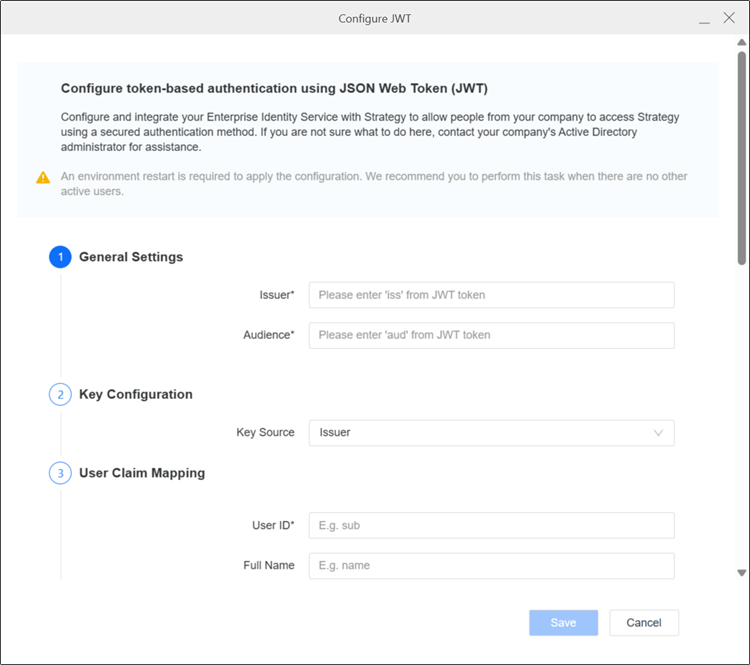Click the Configure JWT title bar text

coord(375,18)
